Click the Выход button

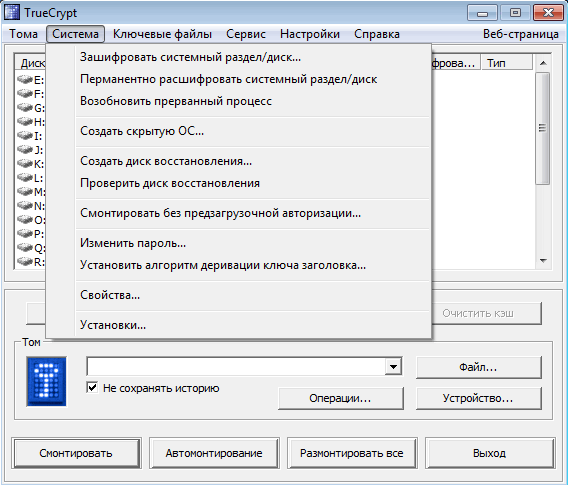[x=490, y=453]
